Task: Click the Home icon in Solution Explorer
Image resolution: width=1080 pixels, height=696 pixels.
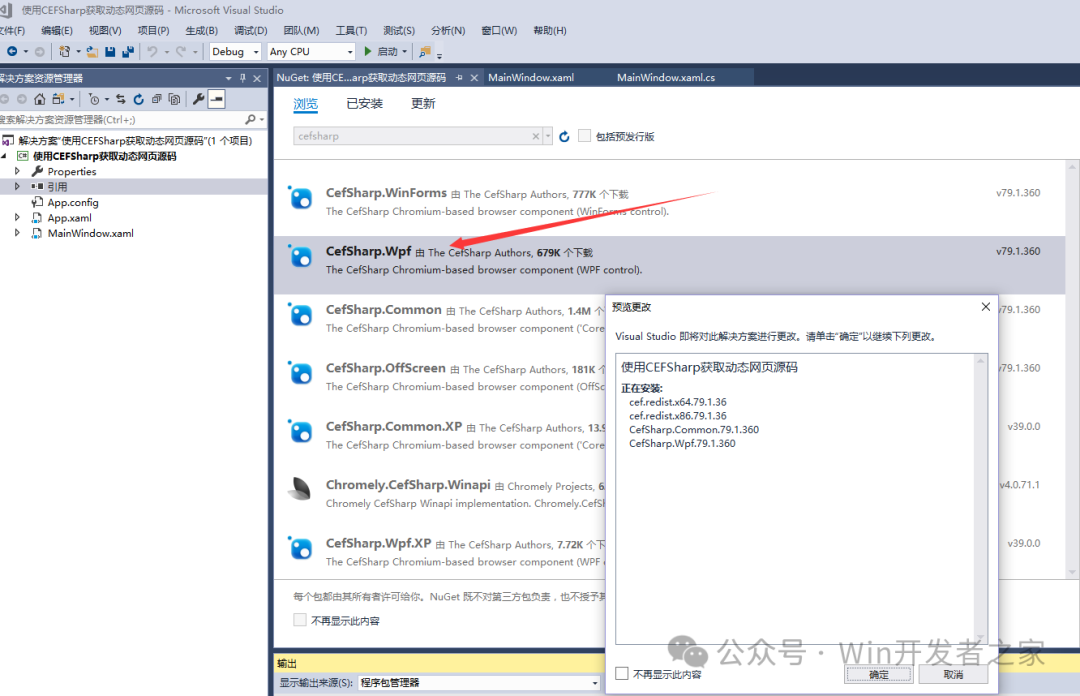Action: (x=39, y=99)
